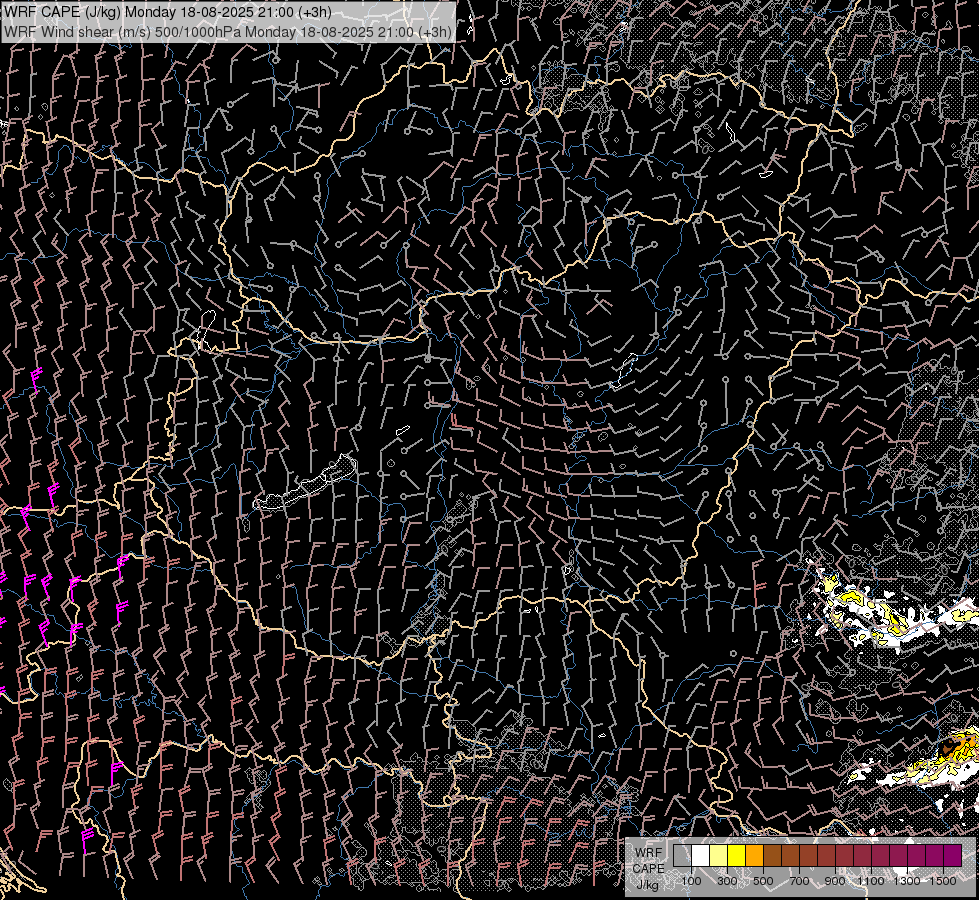Click the J/kg unit label in legend
Image resolution: width=979 pixels, height=900 pixels.
[x=647, y=886]
